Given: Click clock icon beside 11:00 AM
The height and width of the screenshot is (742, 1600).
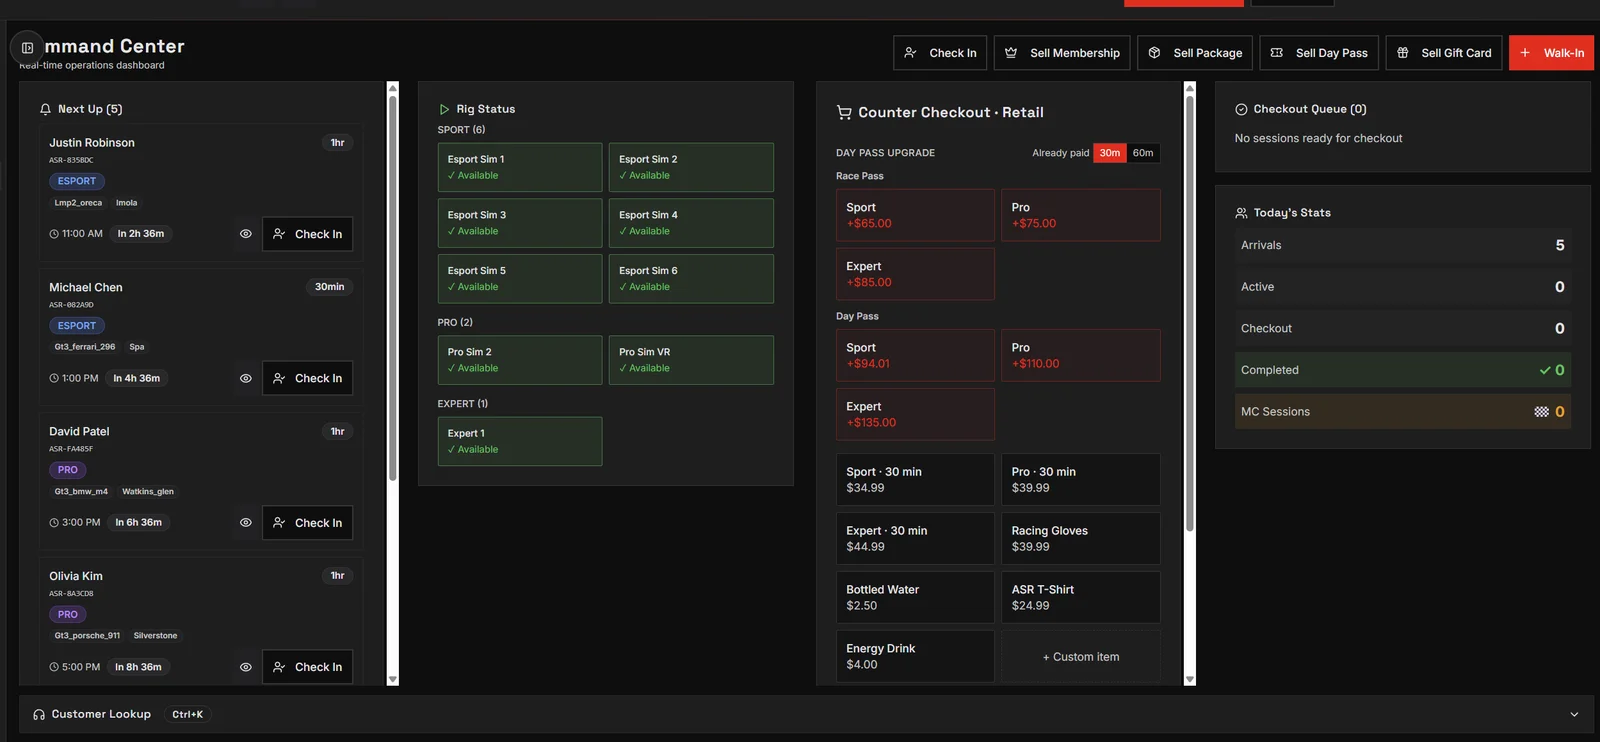Looking at the screenshot, I should tap(54, 234).
